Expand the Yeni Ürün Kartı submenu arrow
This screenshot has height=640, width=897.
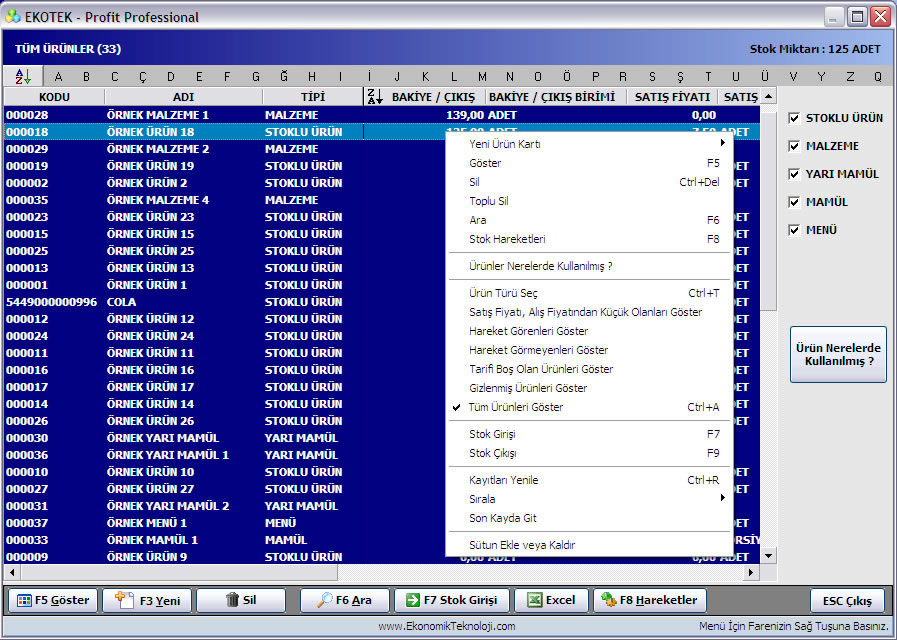coord(723,143)
